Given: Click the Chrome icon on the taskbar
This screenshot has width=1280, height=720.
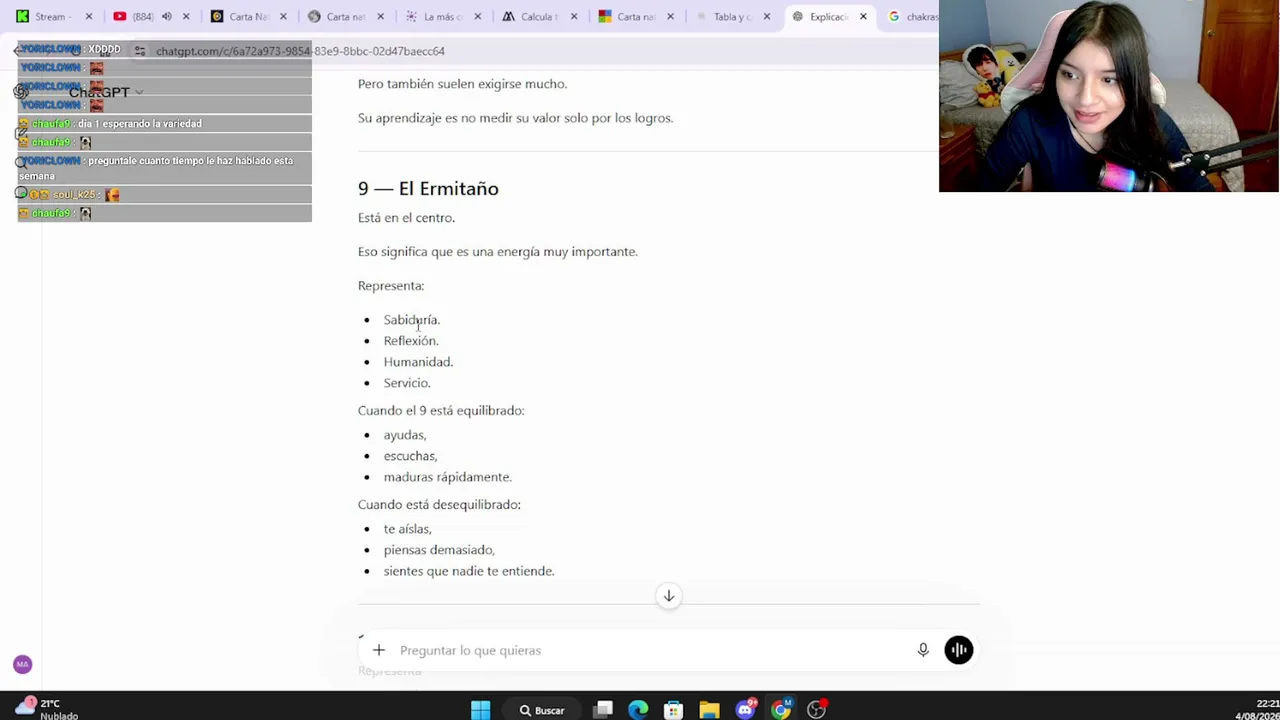Looking at the screenshot, I should click(x=781, y=710).
